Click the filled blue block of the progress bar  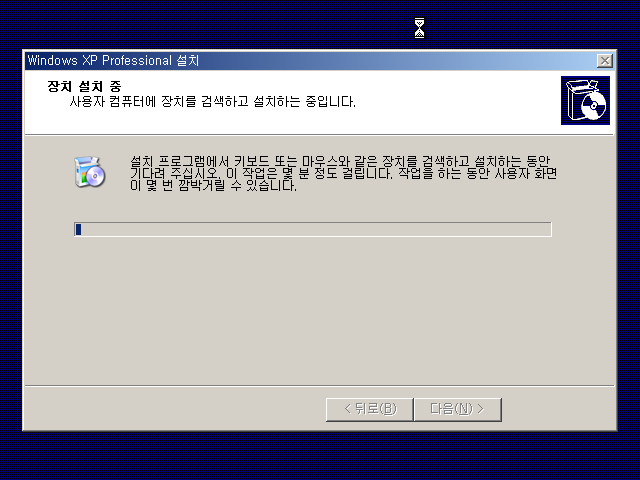click(x=78, y=229)
